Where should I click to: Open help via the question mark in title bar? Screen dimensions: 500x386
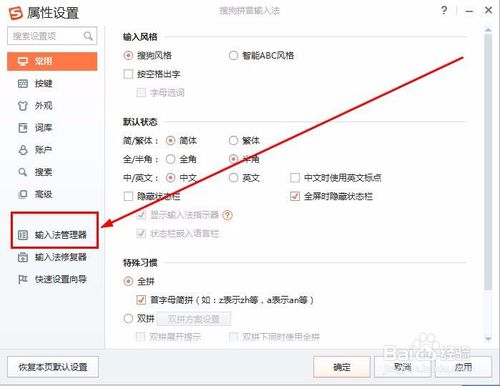[444, 11]
